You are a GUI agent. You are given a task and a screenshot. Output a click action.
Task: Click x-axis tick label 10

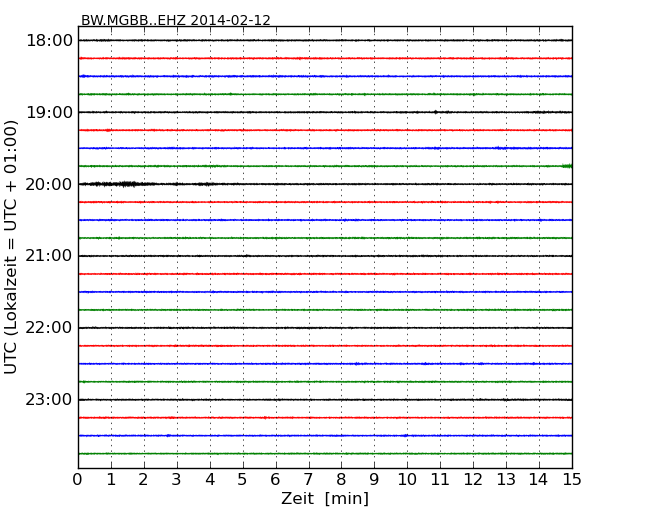pos(407,480)
